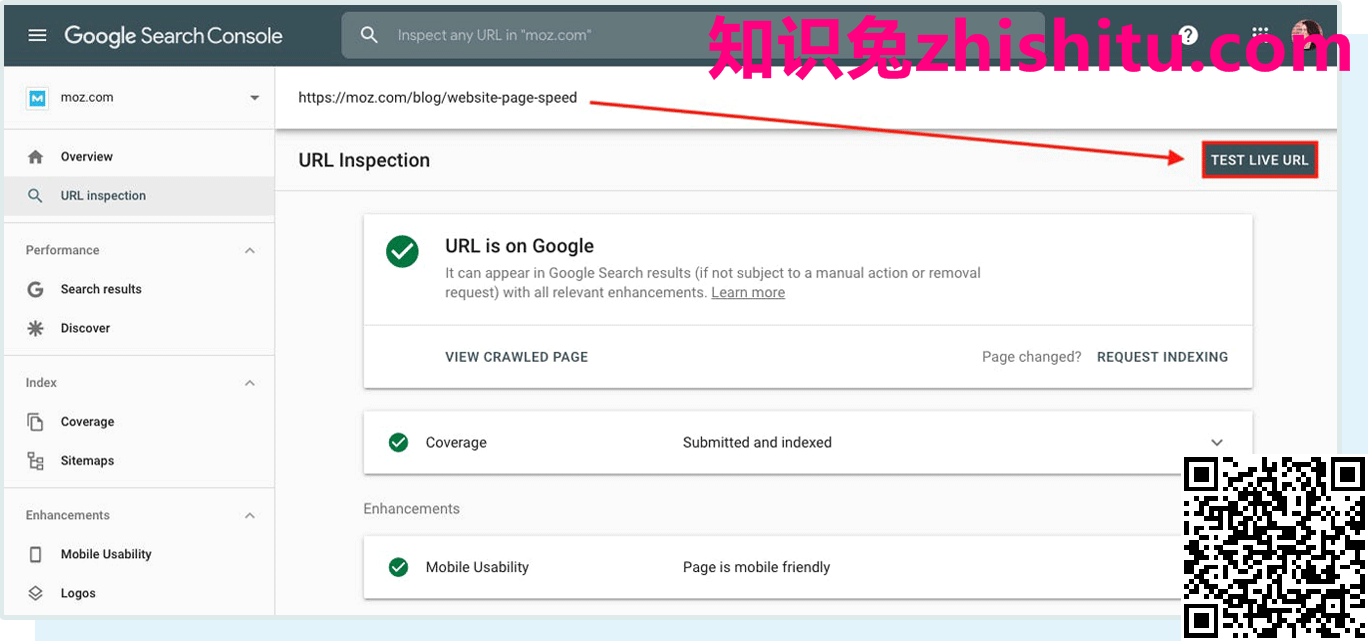Click the moz.com property logo icon

pyautogui.click(x=37, y=98)
